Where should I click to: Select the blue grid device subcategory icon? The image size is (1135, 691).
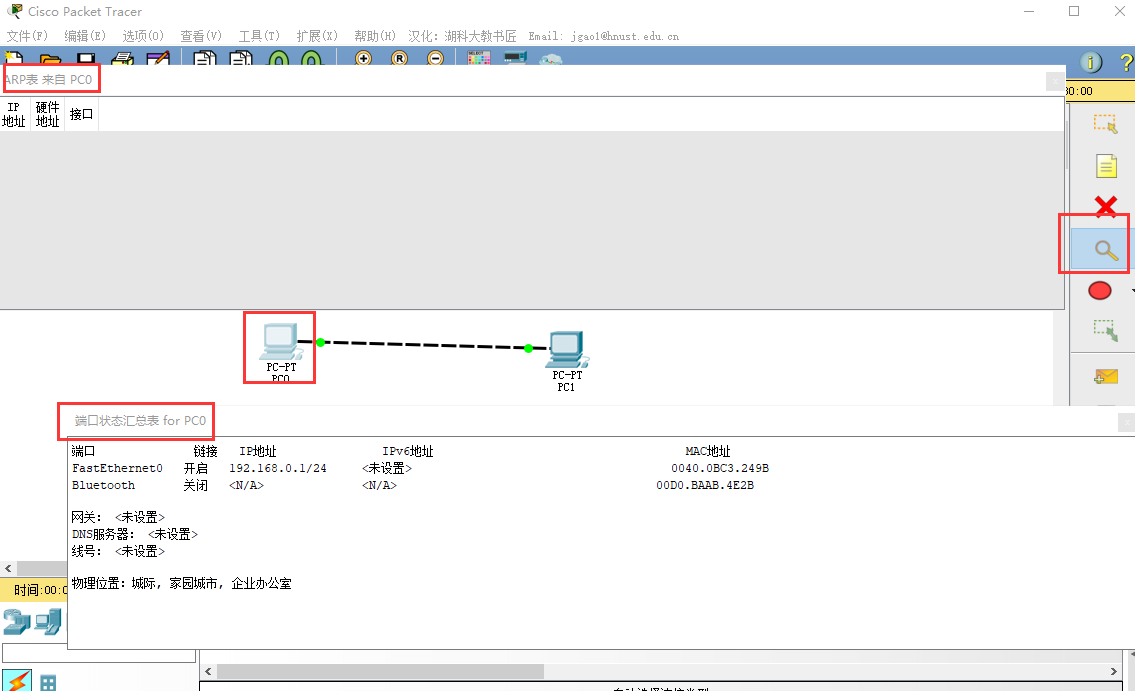coord(48,682)
